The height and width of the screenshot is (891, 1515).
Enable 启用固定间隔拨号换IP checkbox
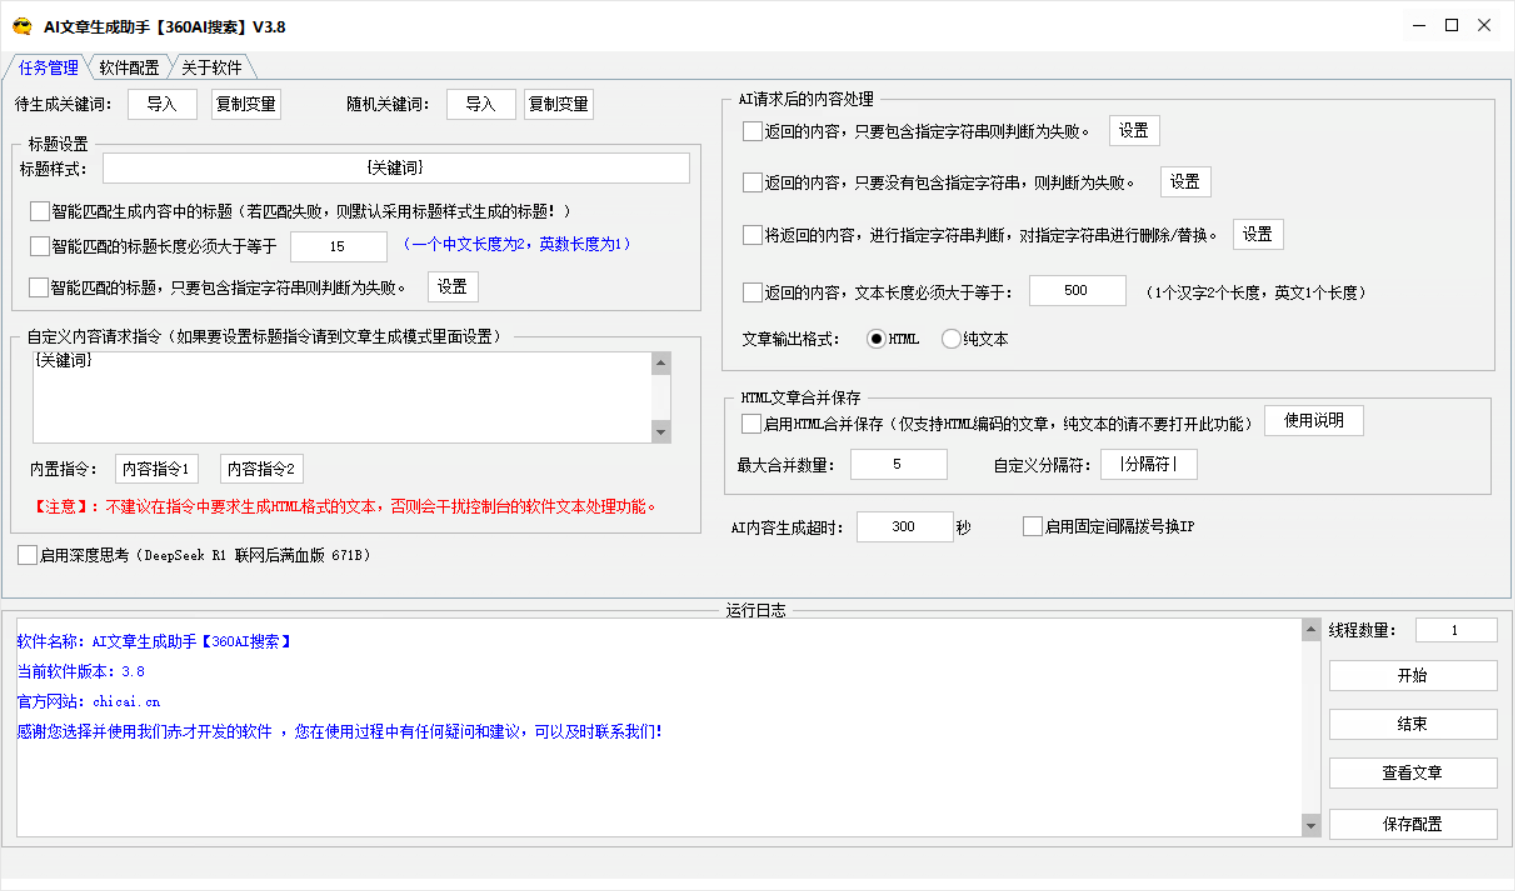pyautogui.click(x=1033, y=526)
